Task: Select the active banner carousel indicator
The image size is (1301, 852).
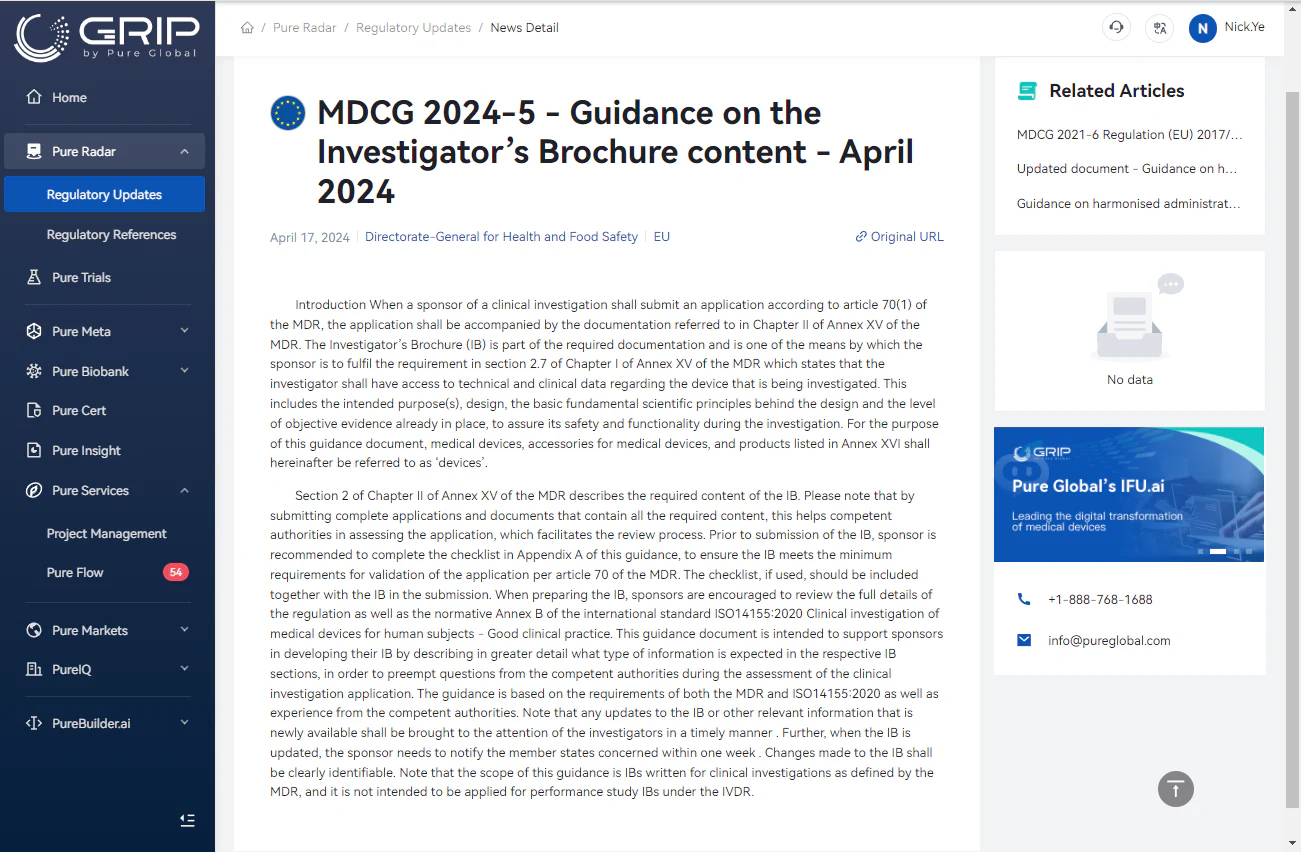Action: click(1217, 551)
